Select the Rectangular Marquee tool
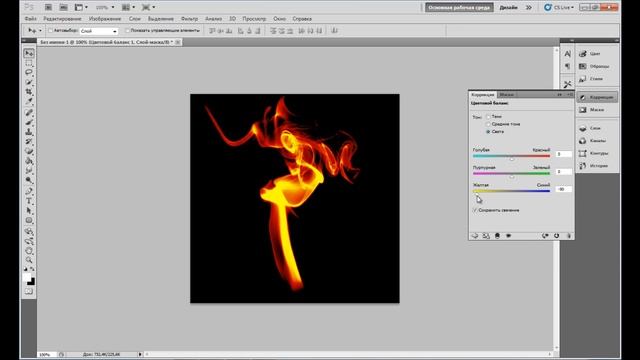The height and width of the screenshot is (360, 640). [29, 63]
